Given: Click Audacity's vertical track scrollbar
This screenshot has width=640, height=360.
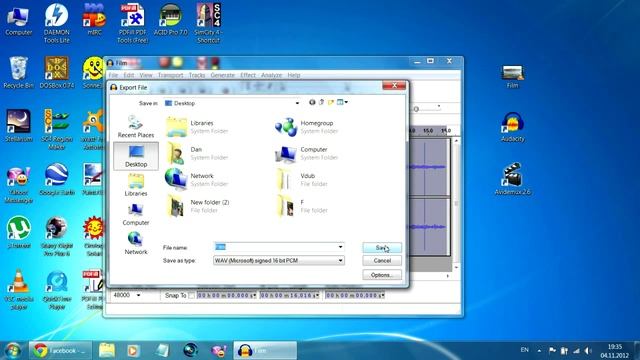Looking at the screenshot, I should point(456,203).
